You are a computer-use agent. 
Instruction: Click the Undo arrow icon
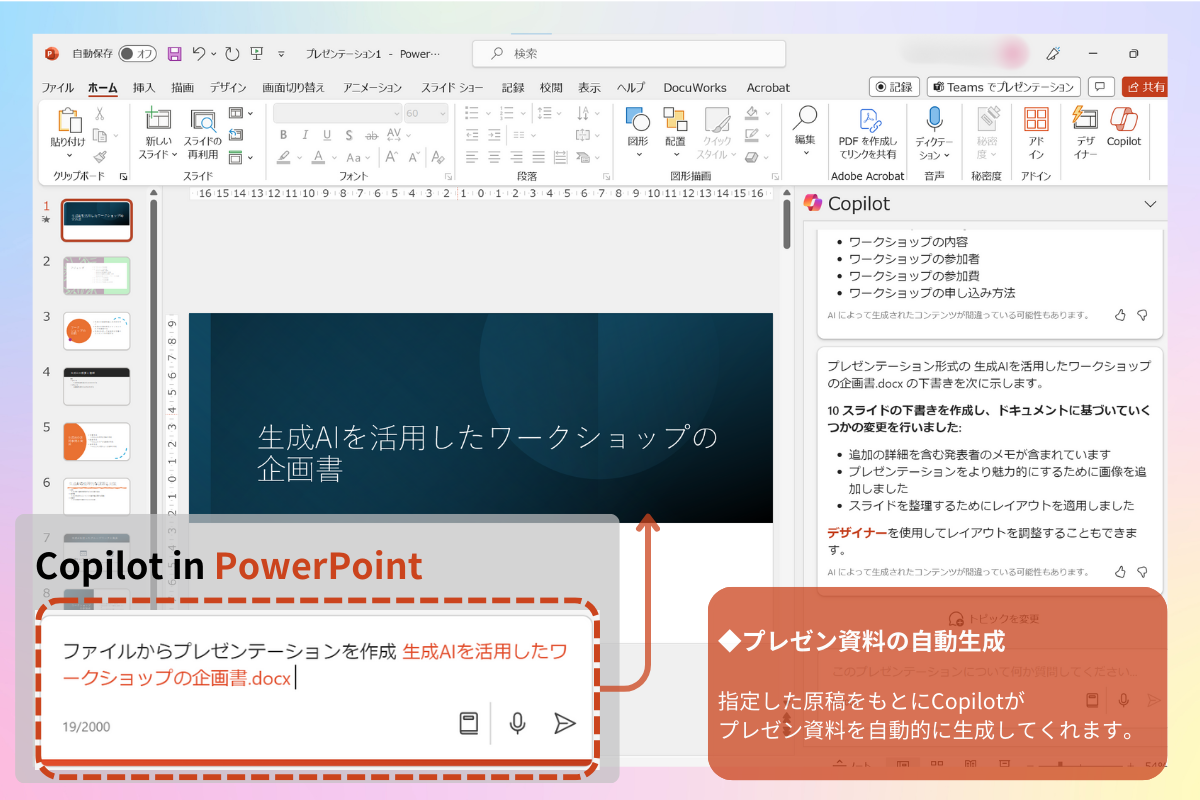[199, 54]
